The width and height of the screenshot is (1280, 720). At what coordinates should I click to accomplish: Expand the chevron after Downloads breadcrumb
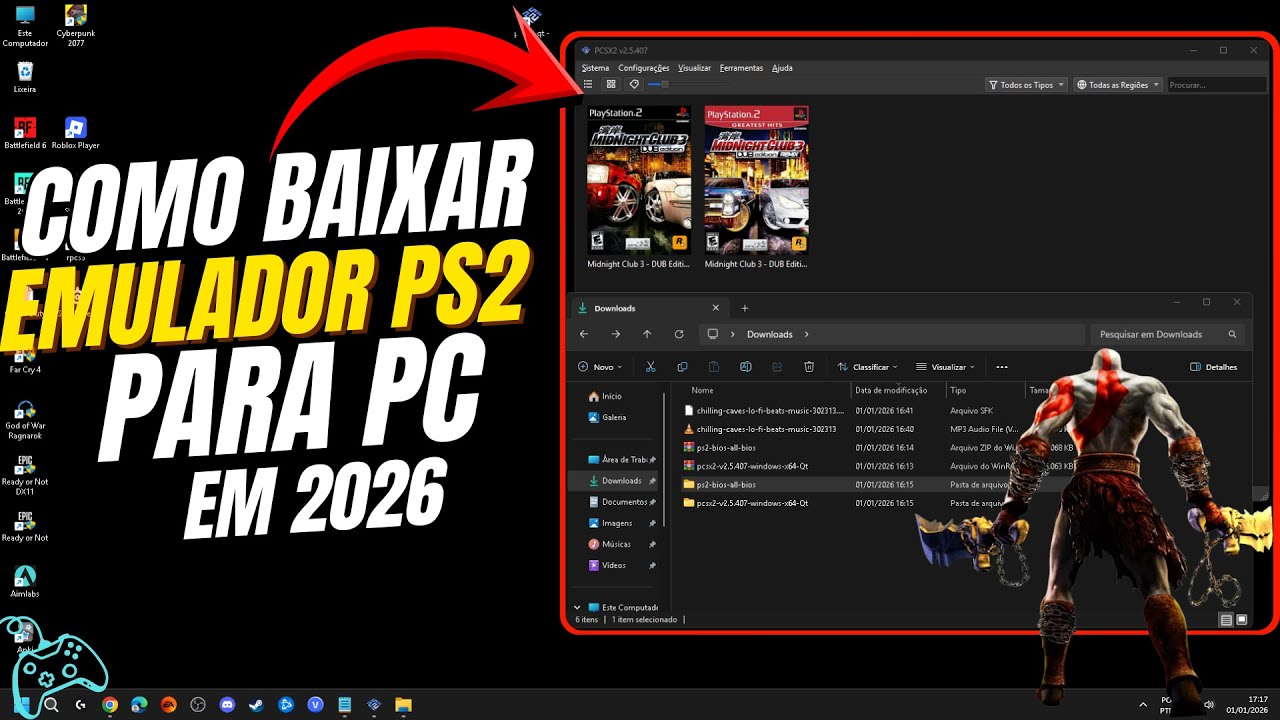coord(807,334)
